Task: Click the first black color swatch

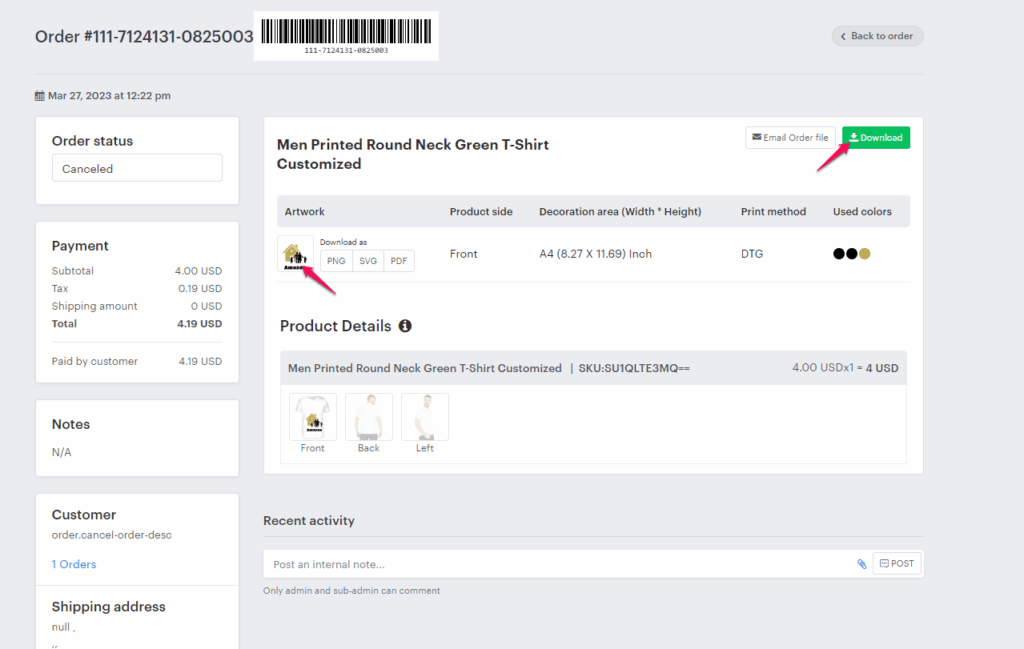Action: coord(839,254)
